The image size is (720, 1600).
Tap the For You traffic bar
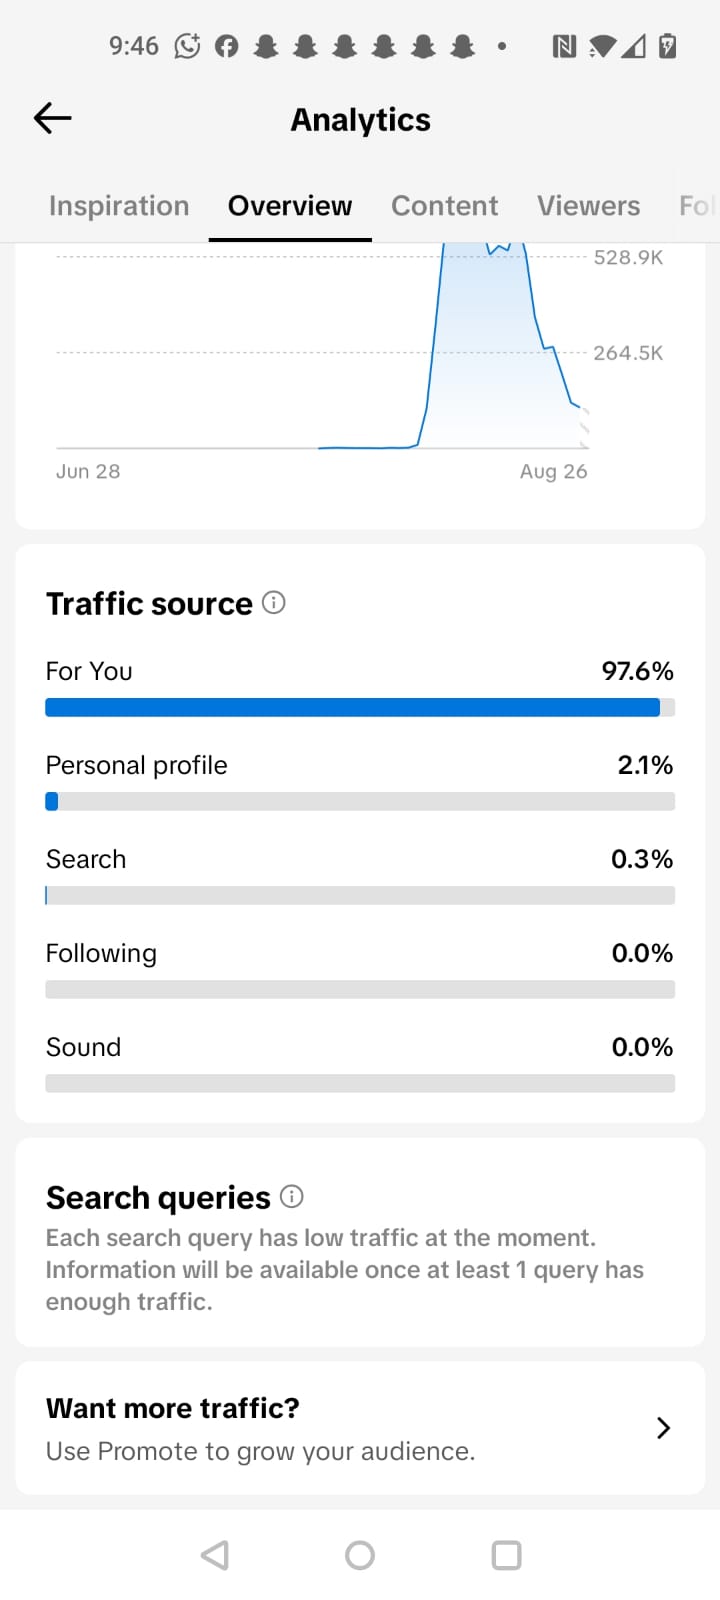[360, 707]
